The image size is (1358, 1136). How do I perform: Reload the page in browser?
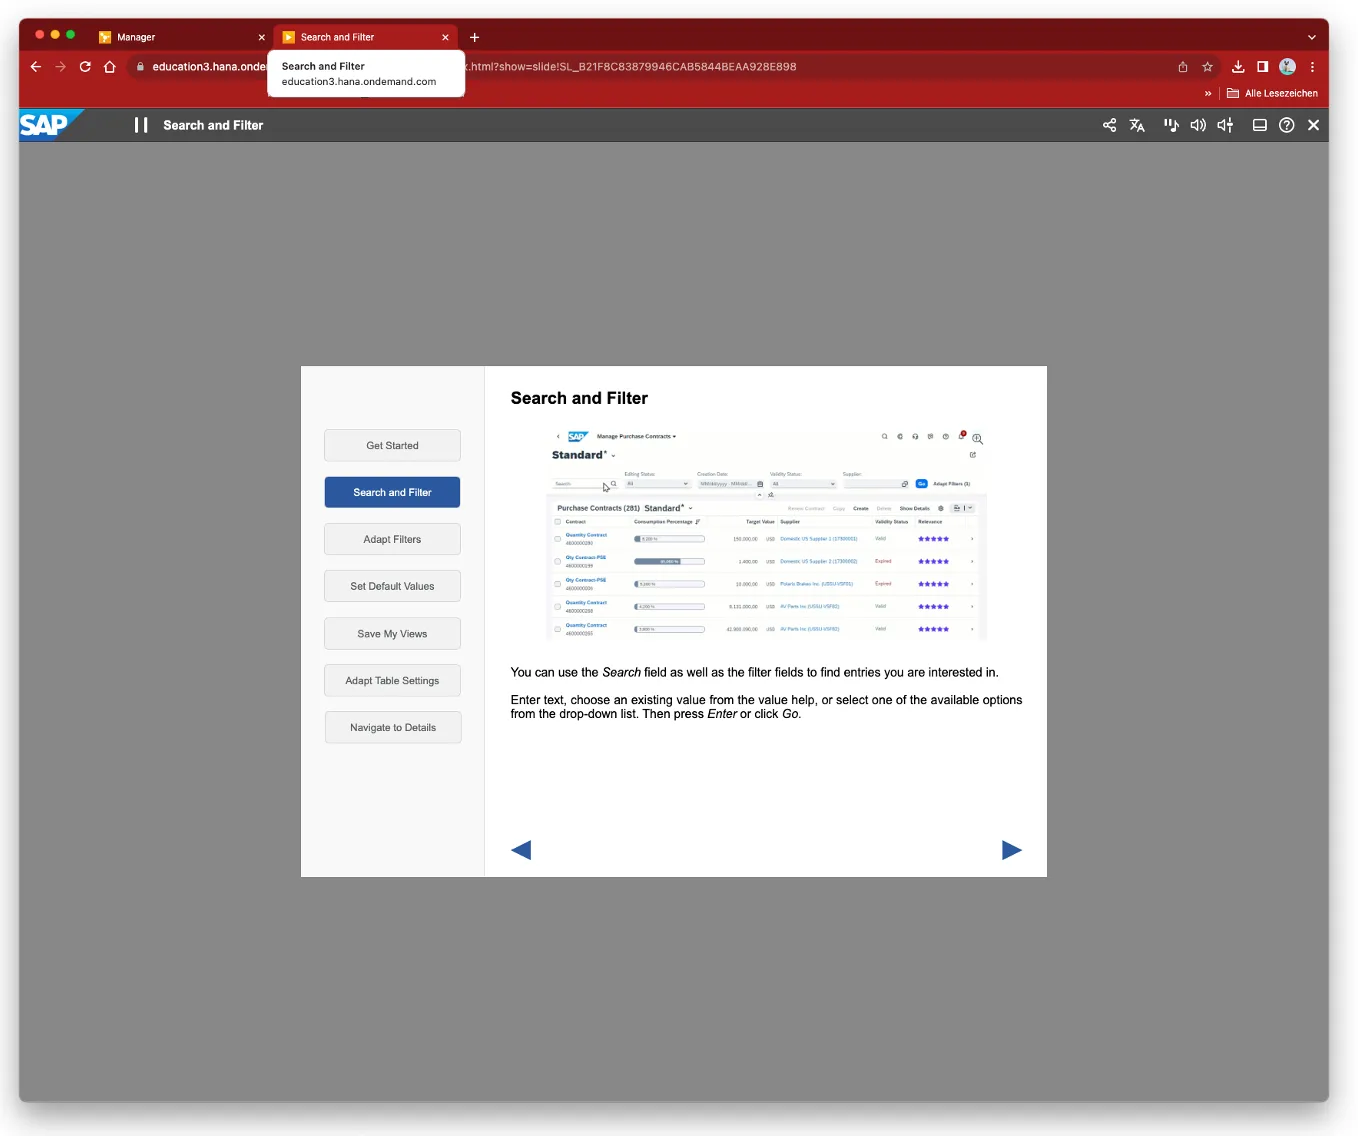click(85, 67)
